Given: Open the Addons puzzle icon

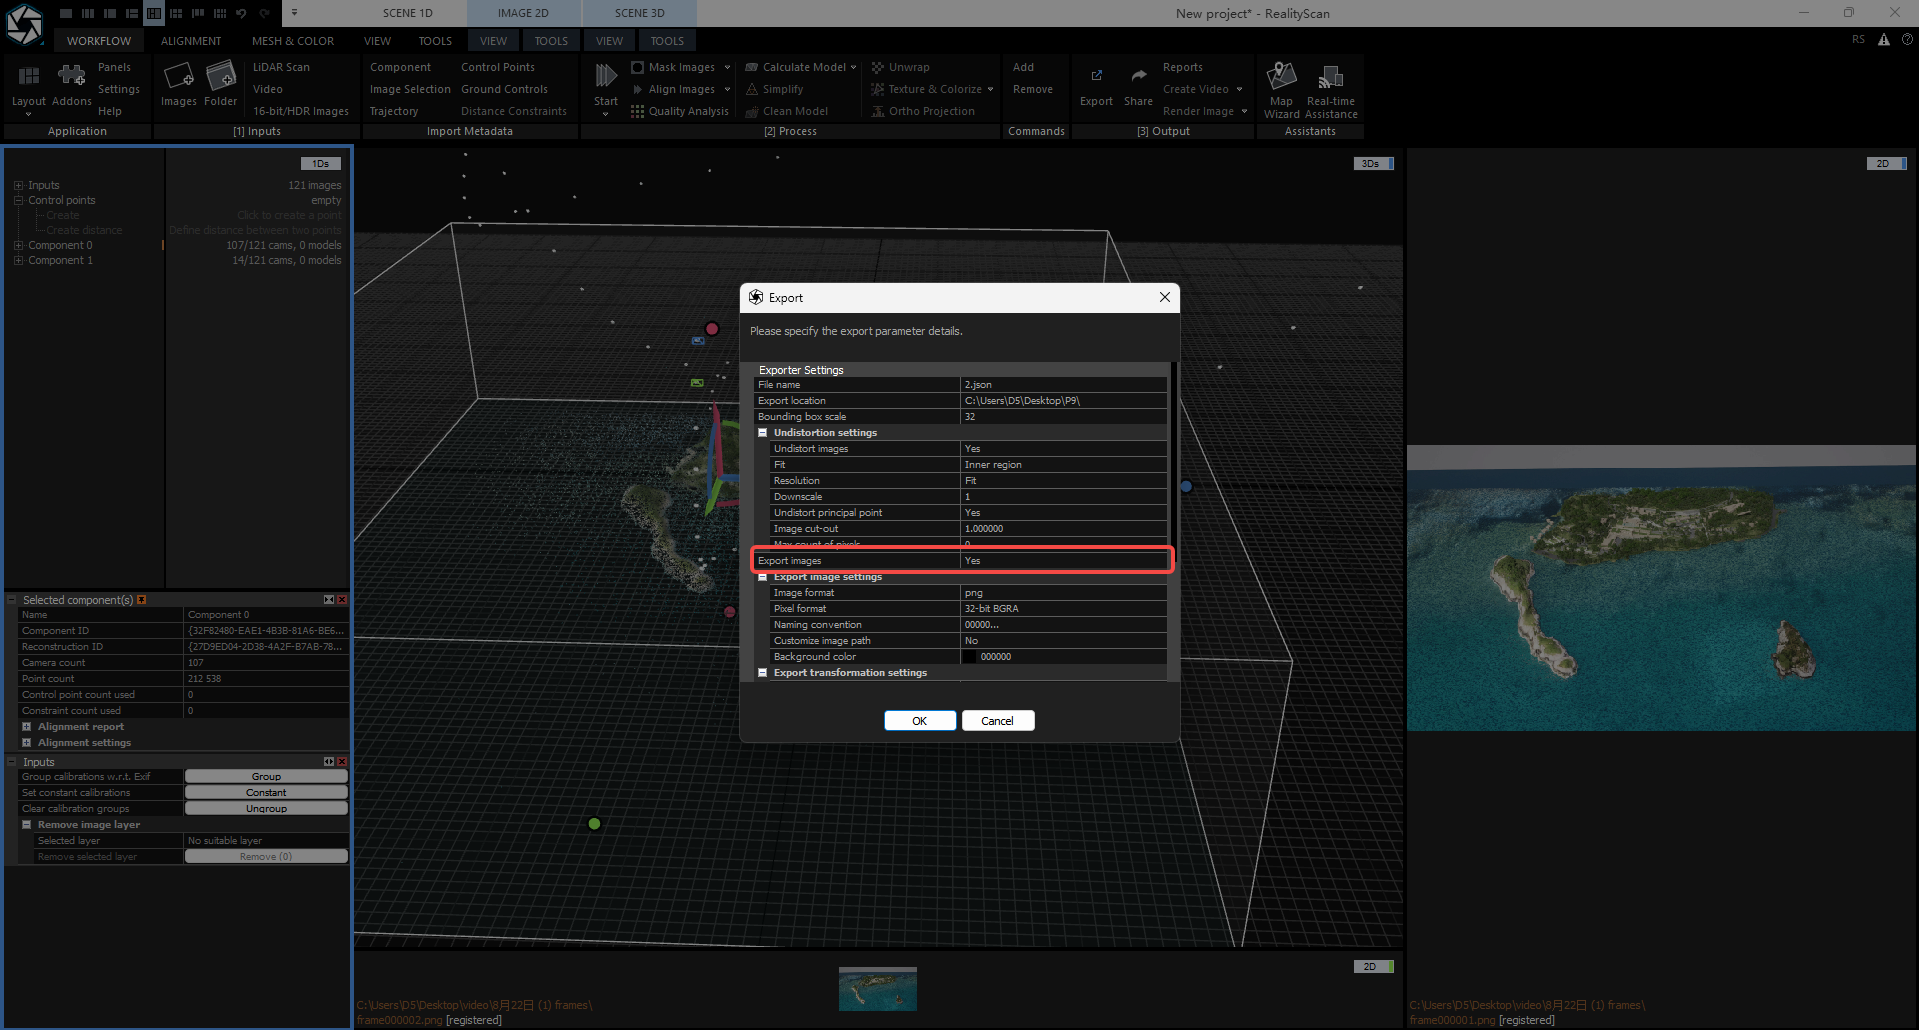Looking at the screenshot, I should (x=71, y=76).
